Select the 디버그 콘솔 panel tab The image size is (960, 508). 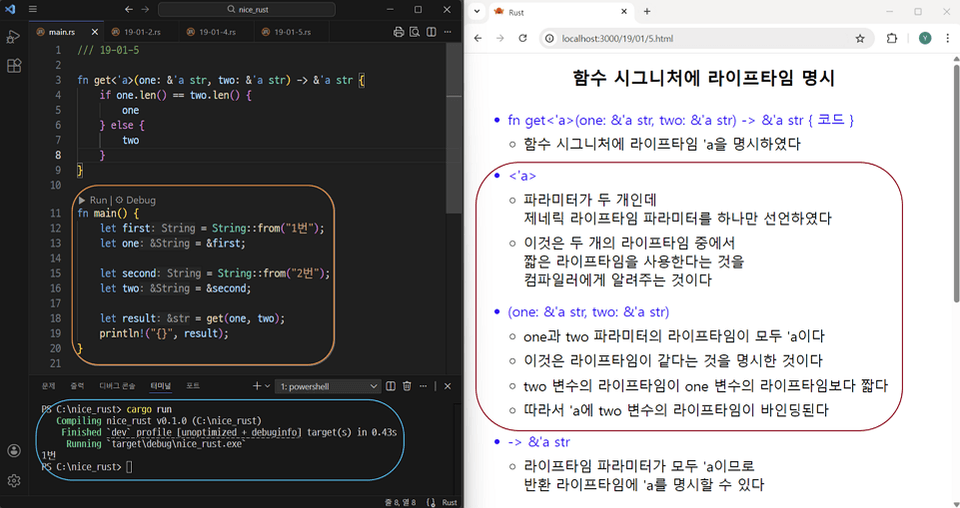(117, 386)
